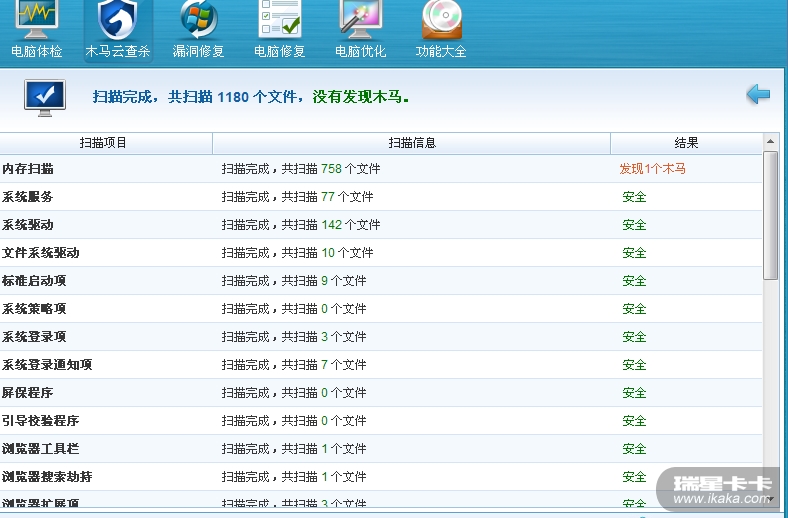Viewport: 788px width, 518px height.
Task: Click the 发现1个木马 result link
Action: pyautogui.click(x=652, y=169)
